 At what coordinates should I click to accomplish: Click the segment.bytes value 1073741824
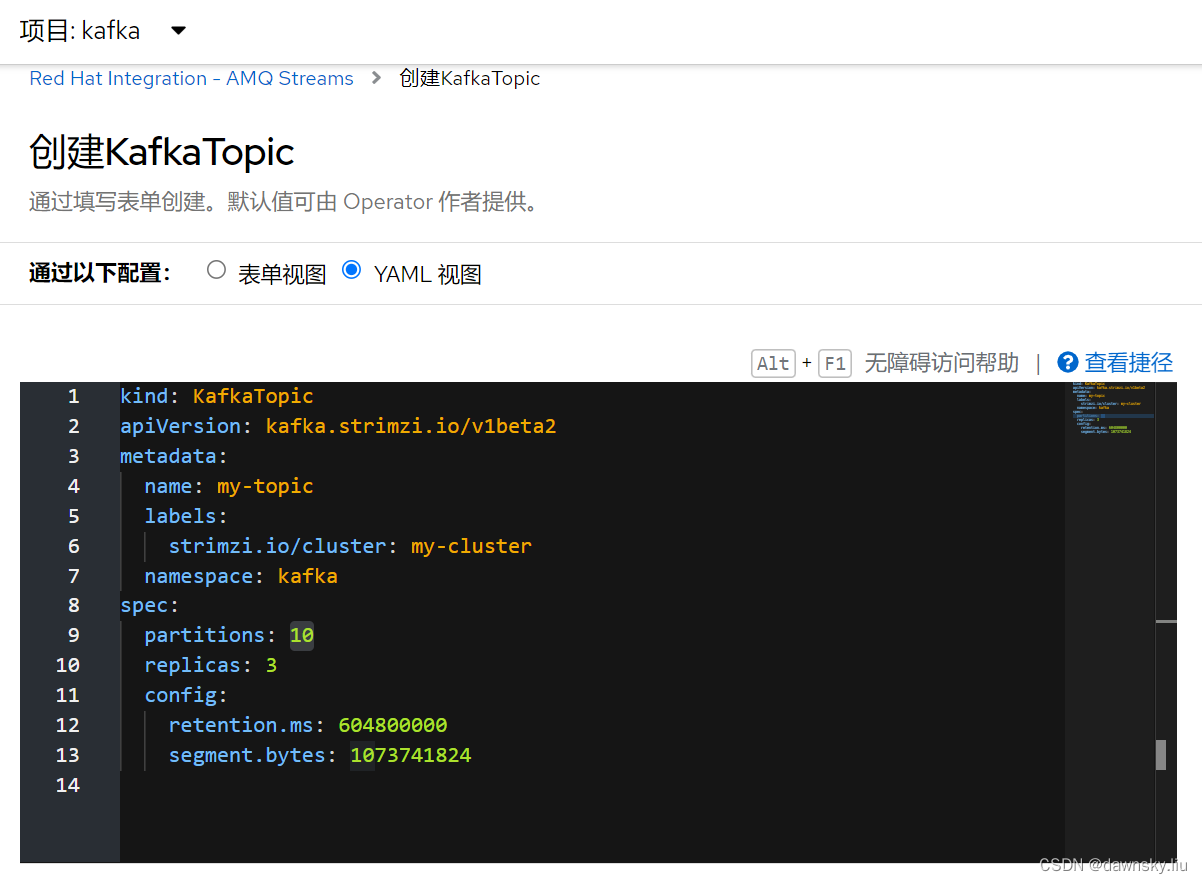tap(410, 755)
